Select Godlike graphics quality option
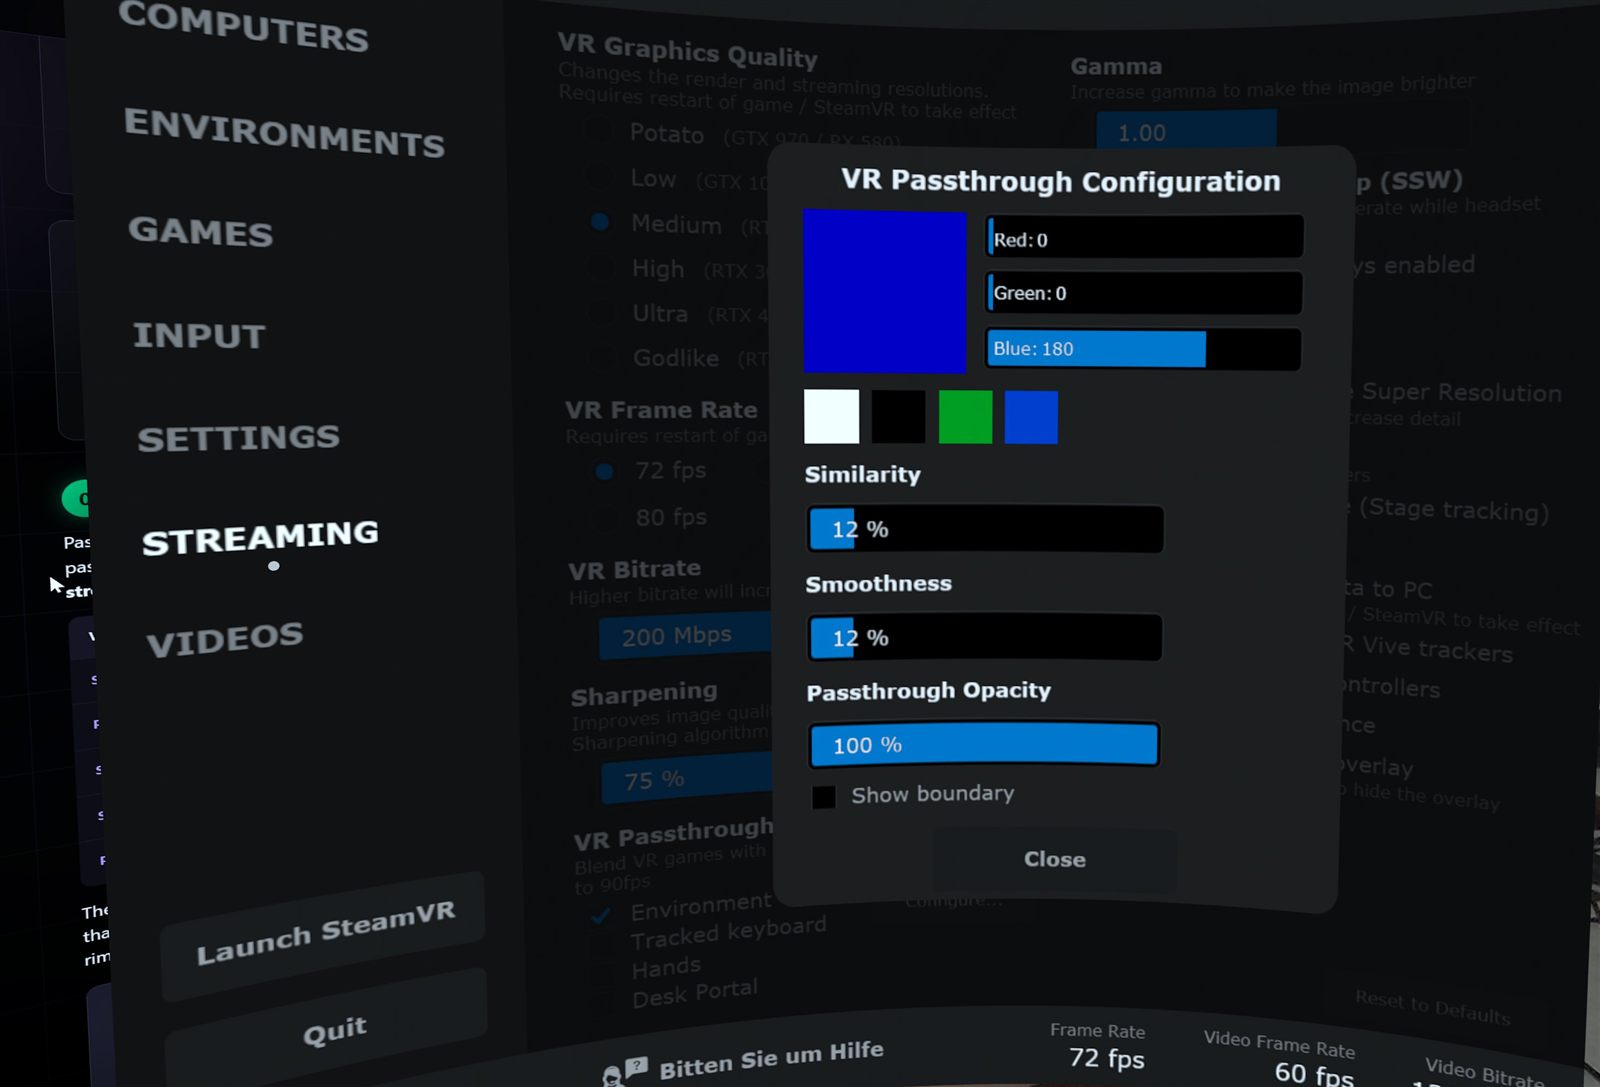The image size is (1600, 1087). pos(602,357)
